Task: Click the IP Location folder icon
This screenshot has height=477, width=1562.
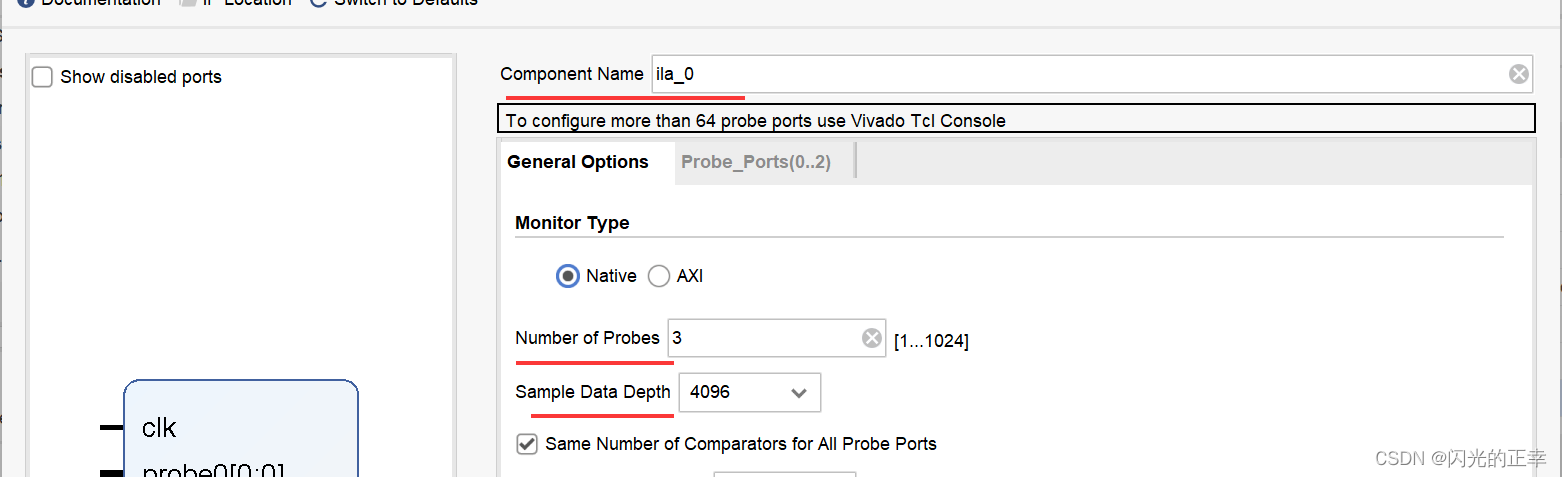Action: click(x=187, y=2)
